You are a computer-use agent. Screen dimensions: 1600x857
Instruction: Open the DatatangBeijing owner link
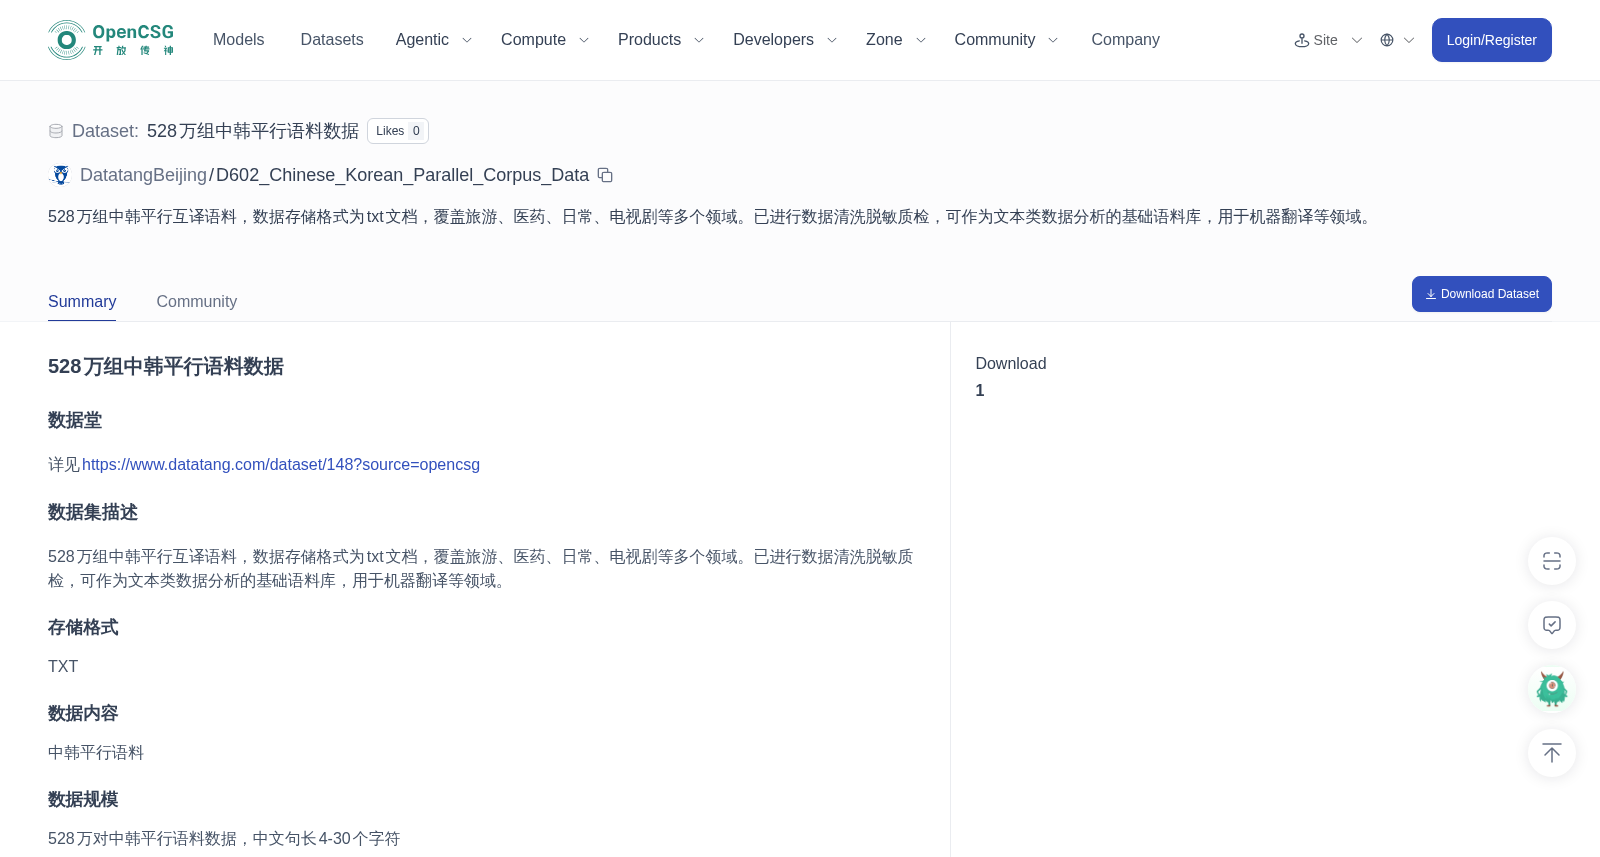tap(143, 175)
